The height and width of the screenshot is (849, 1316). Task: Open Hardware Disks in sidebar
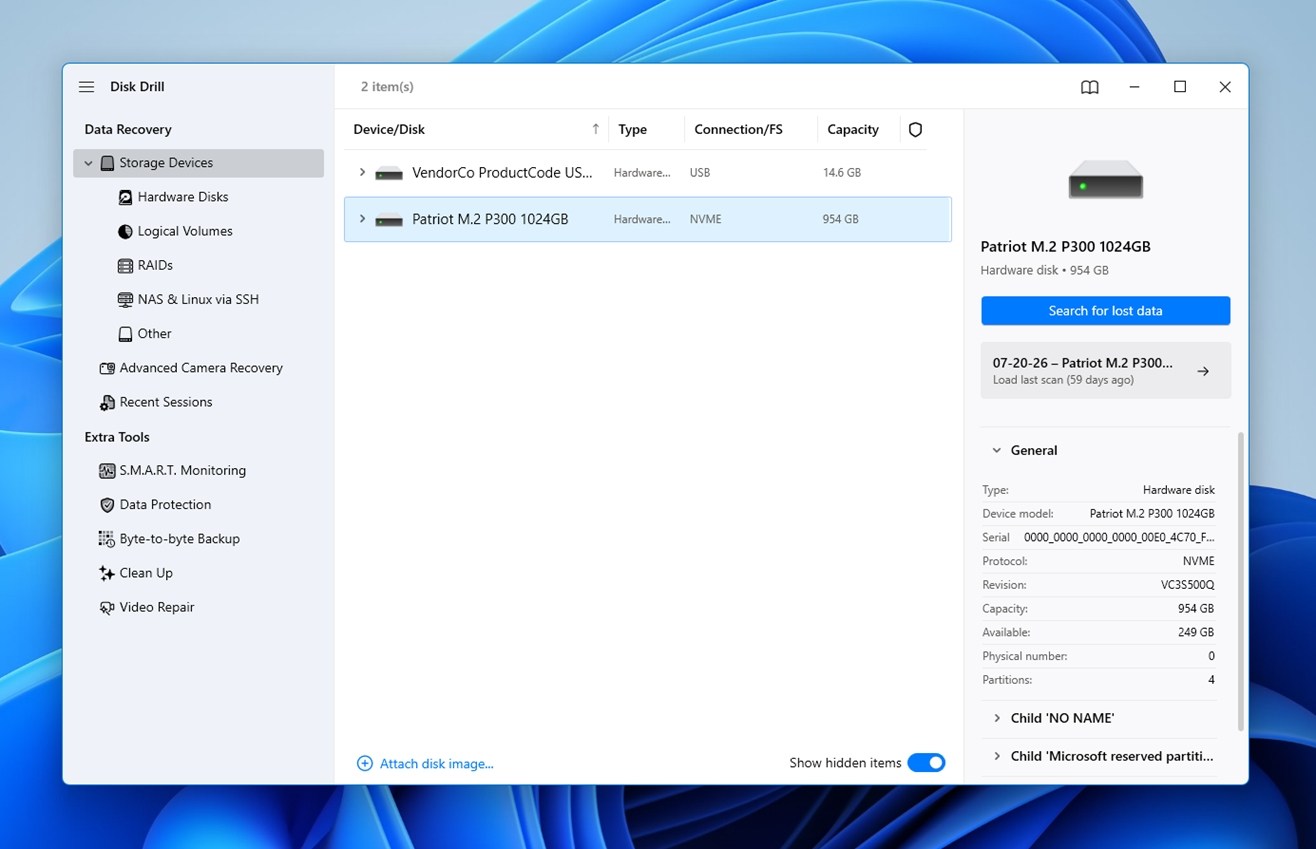[x=183, y=197]
